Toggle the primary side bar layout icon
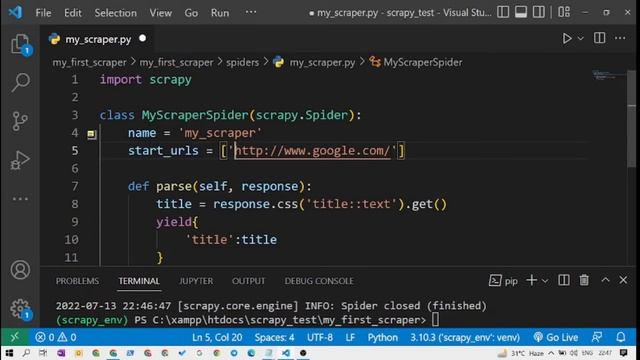This screenshot has width=640, height=360. (x=503, y=12)
